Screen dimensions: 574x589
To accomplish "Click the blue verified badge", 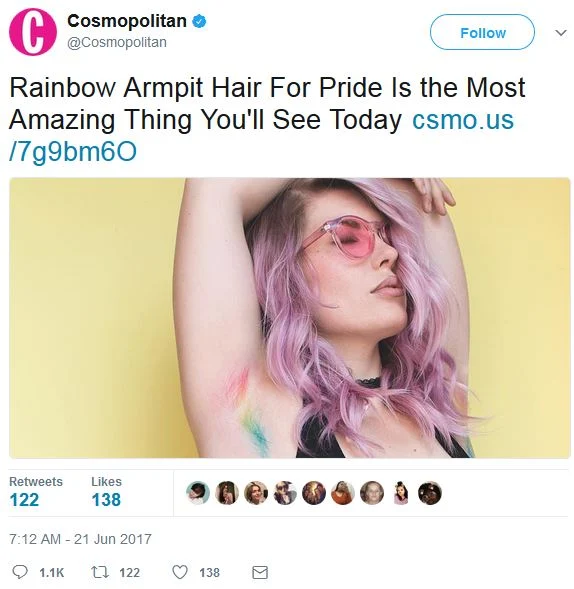I will coord(199,21).
